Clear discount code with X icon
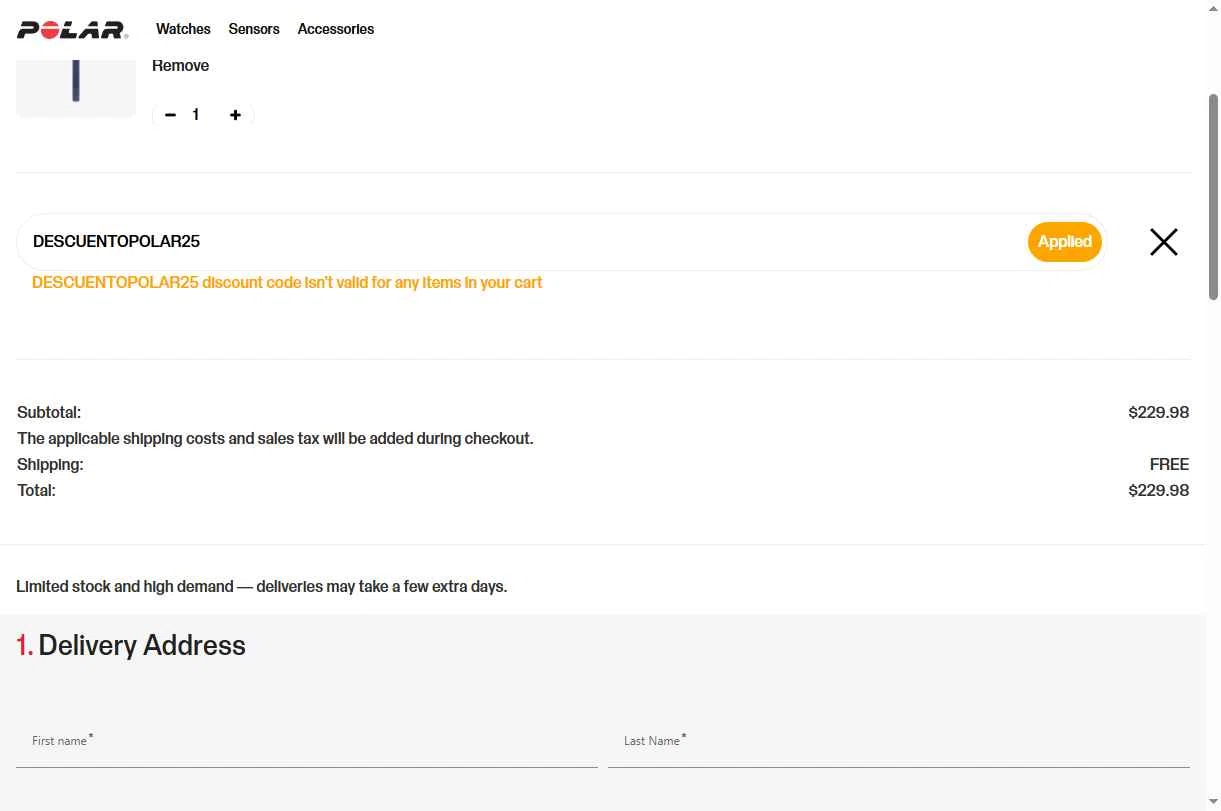 tap(1163, 242)
